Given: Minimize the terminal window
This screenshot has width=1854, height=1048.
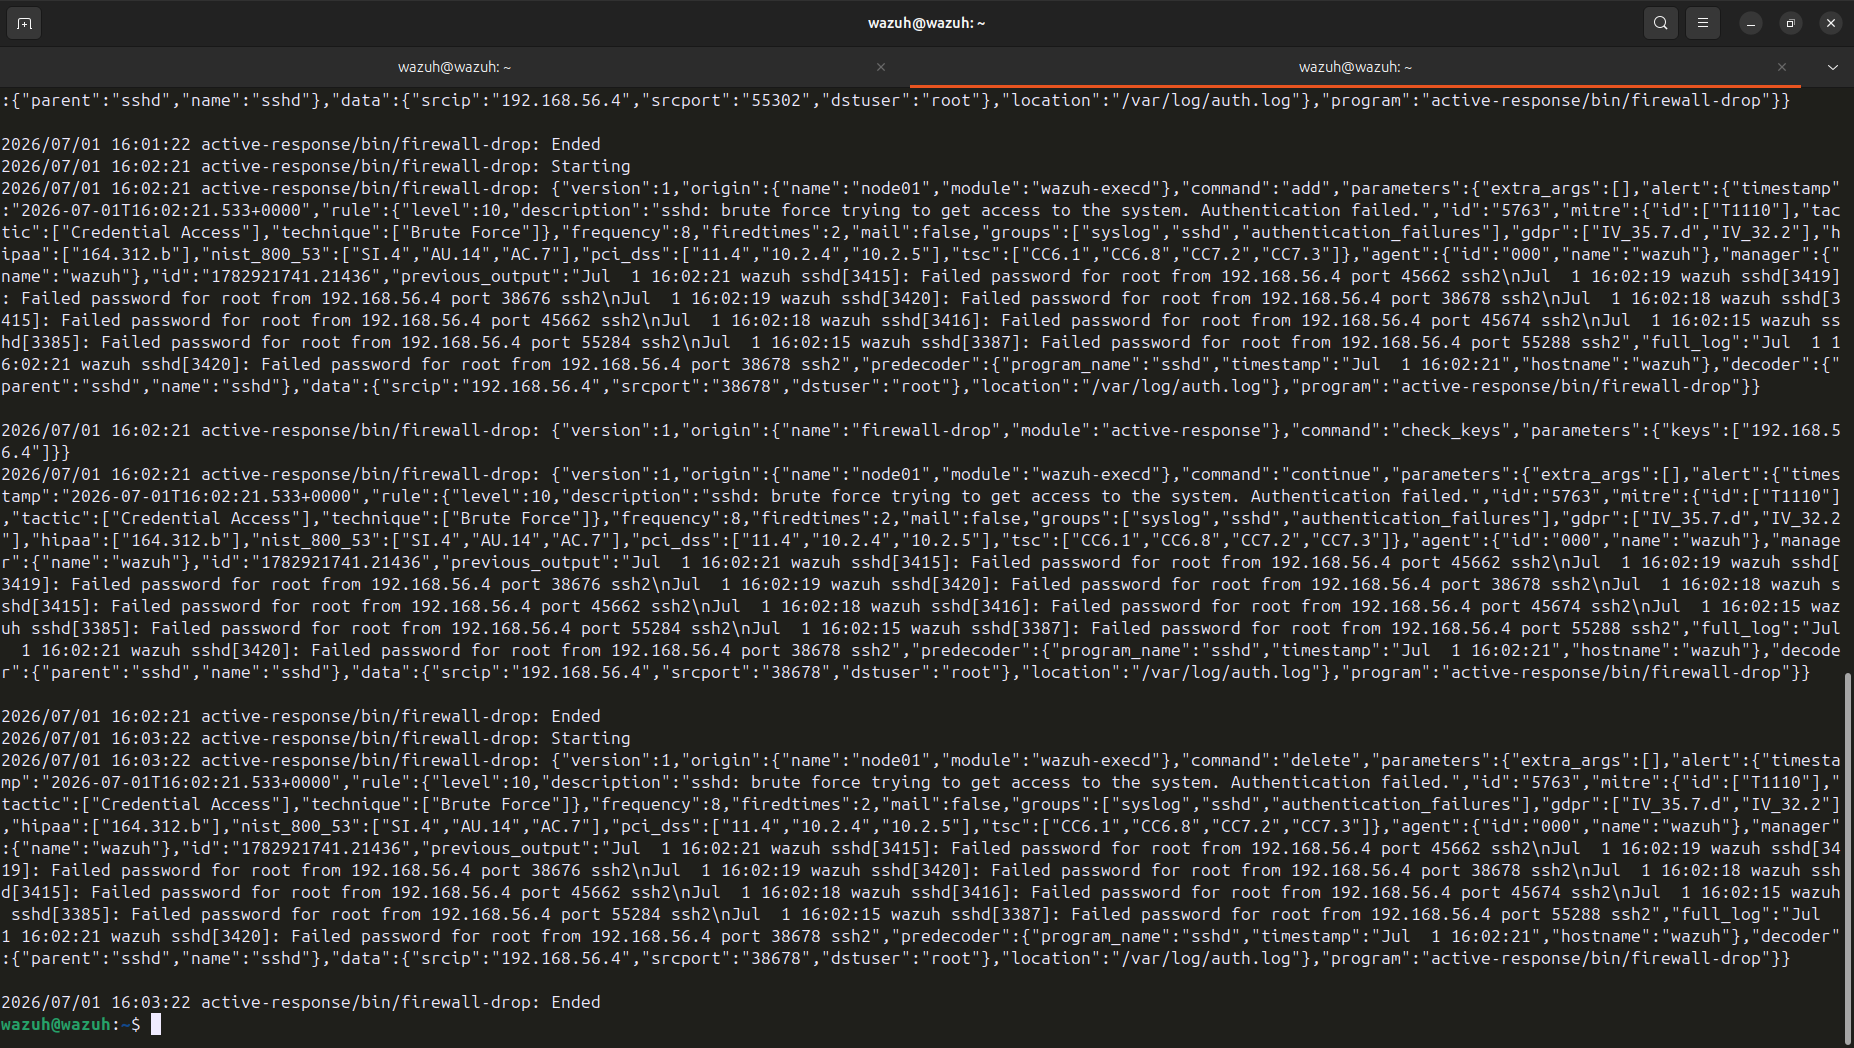Looking at the screenshot, I should 1751,23.
